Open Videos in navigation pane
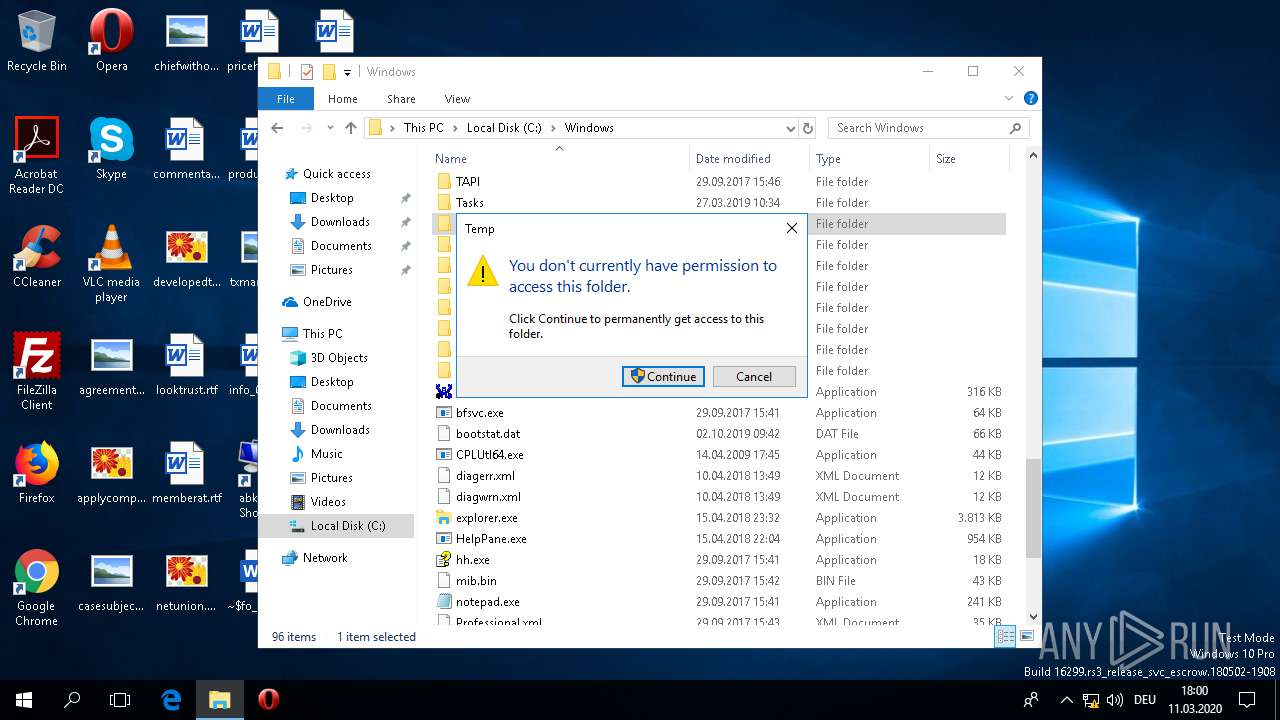The width and height of the screenshot is (1280, 720). (x=328, y=502)
